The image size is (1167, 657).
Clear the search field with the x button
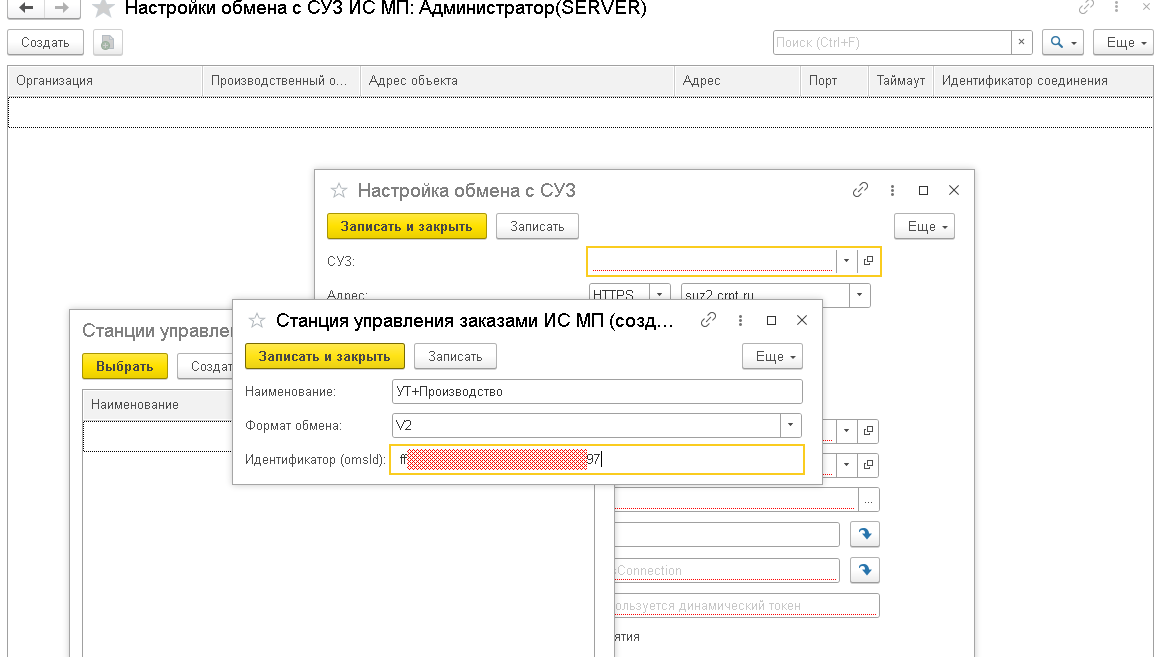click(x=1021, y=43)
